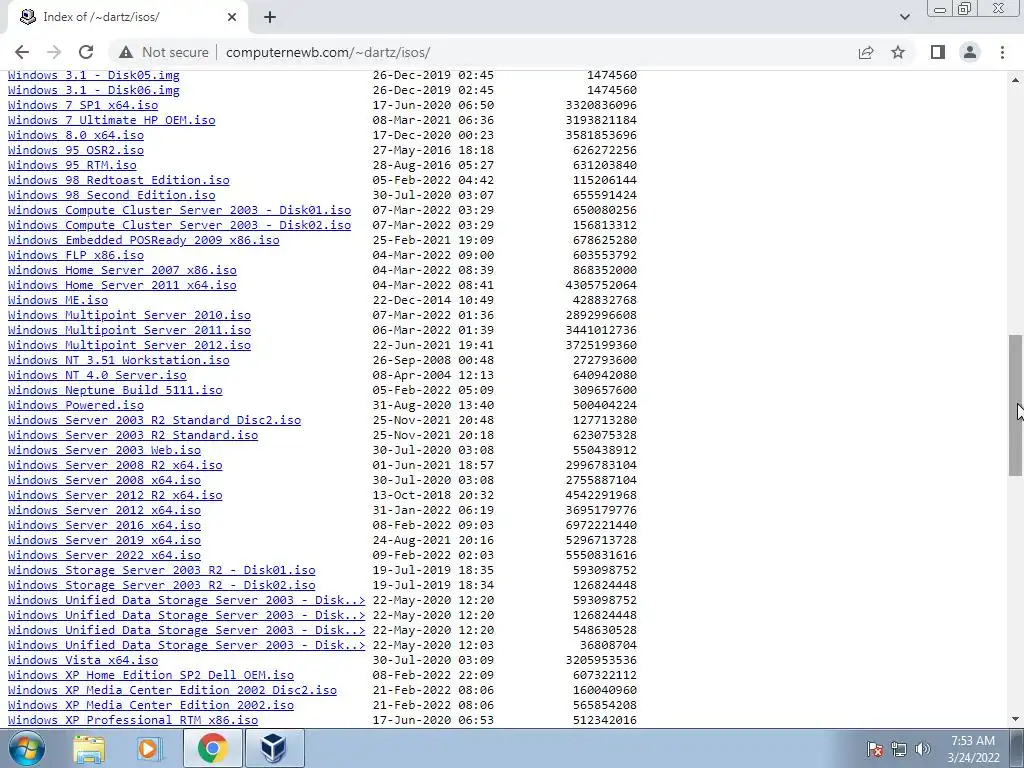Download Windows ME.iso

(x=58, y=300)
